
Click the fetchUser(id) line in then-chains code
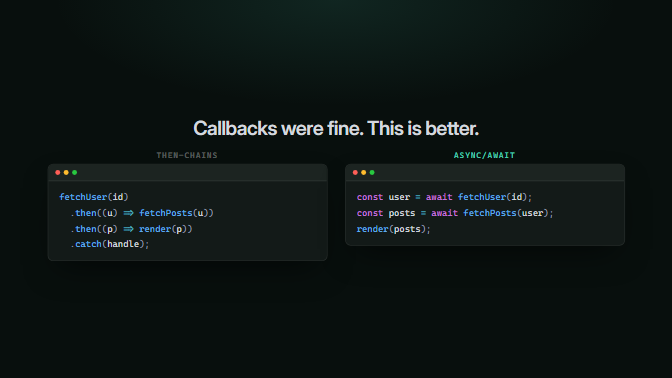(94, 197)
